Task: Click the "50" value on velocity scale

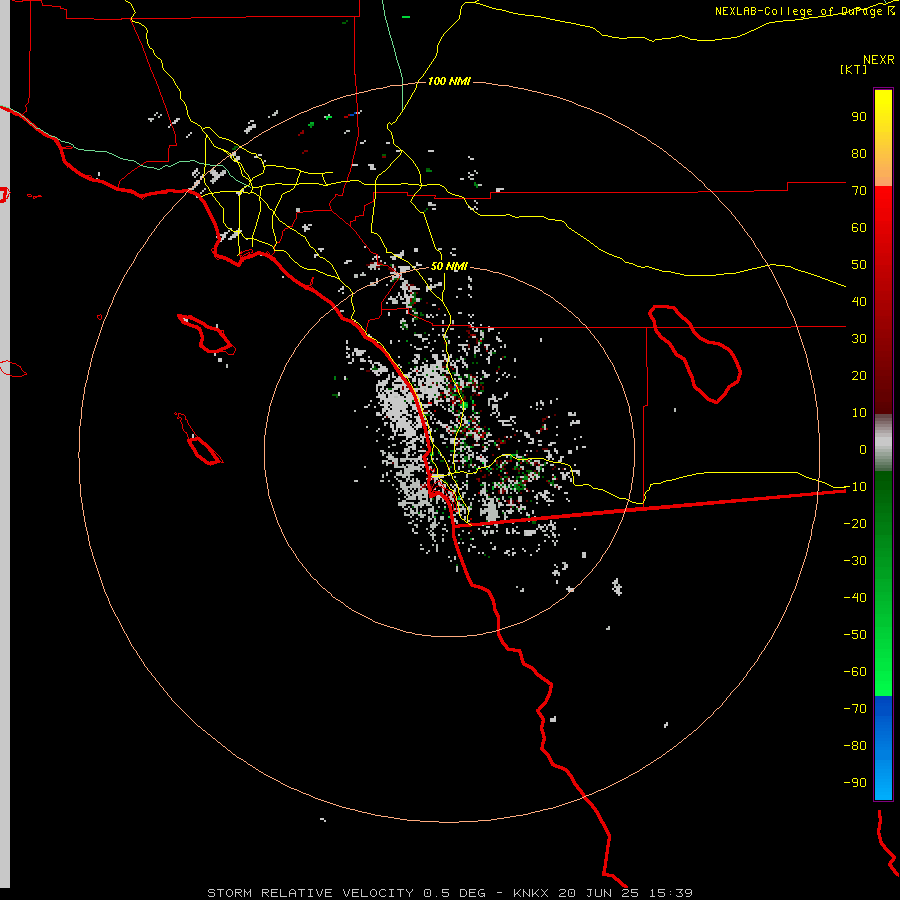Action: coord(859,265)
